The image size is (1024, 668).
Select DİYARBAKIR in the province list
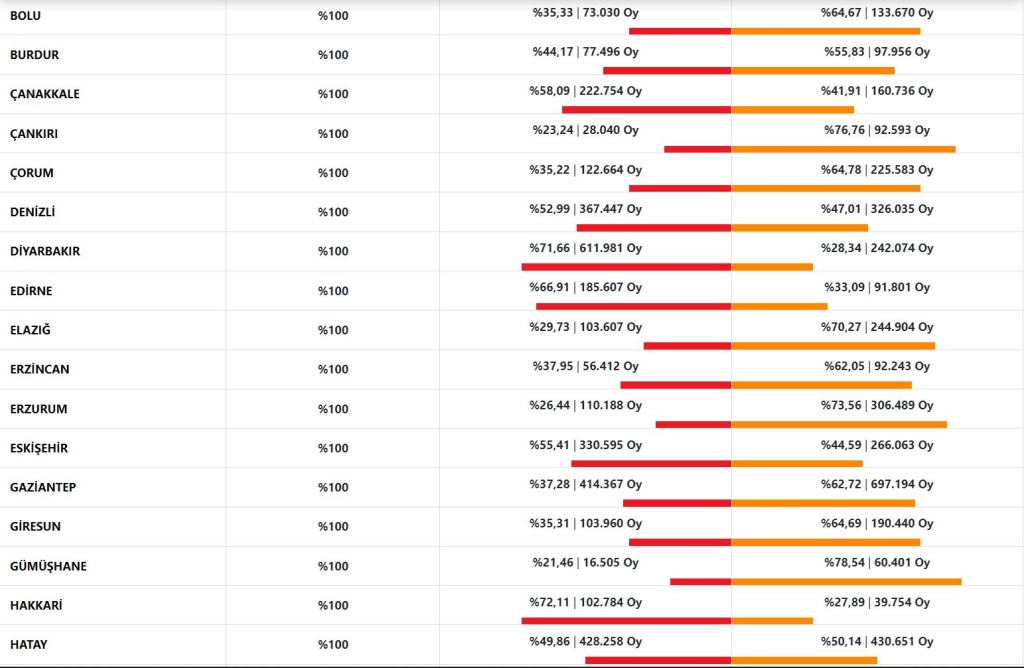click(45, 251)
